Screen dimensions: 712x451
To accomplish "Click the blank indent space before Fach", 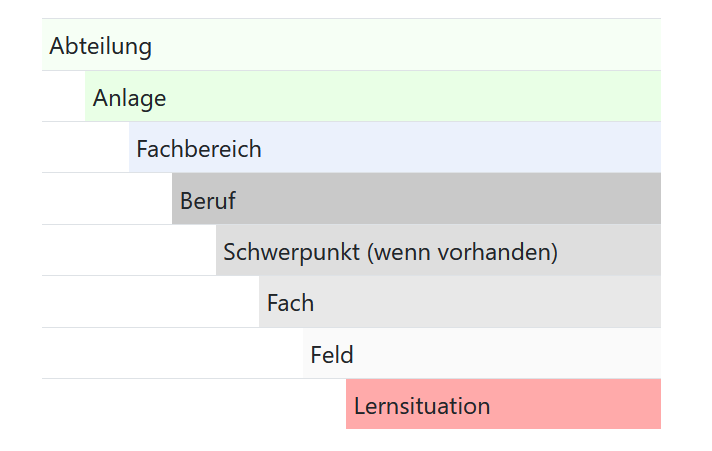I will click(x=150, y=302).
